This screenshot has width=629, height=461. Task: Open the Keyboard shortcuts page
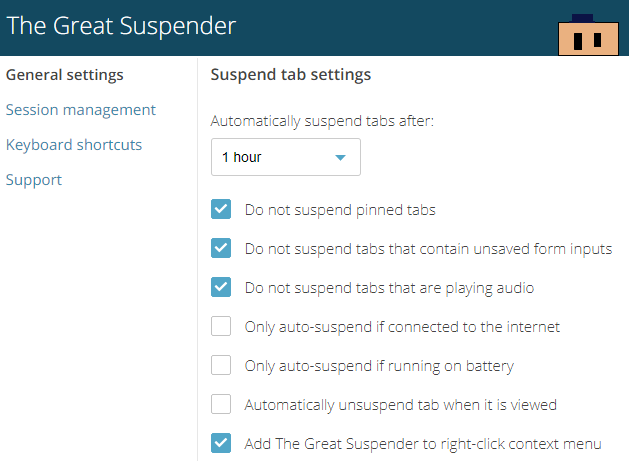coord(74,145)
